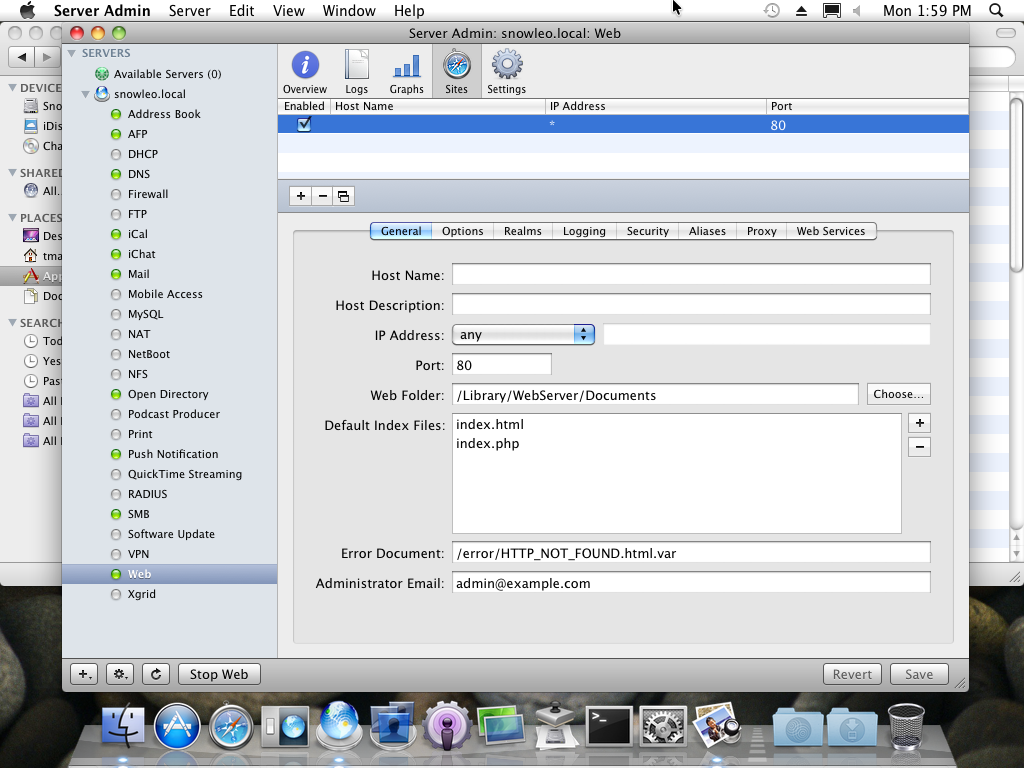Click the Host Description input field
Viewport: 1024px width, 768px height.
tap(691, 304)
